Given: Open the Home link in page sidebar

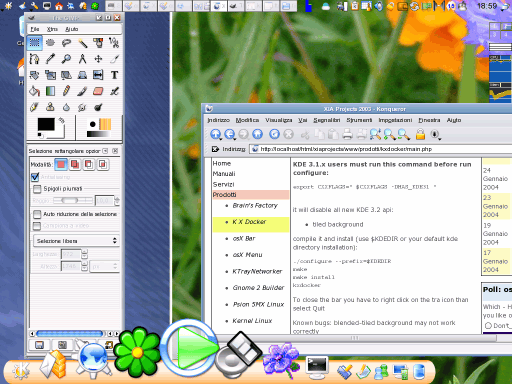Looking at the screenshot, I should click(222, 164).
